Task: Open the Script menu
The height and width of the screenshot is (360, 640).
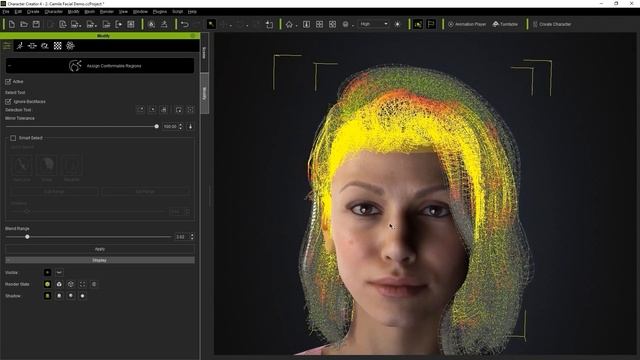Action: 178,12
